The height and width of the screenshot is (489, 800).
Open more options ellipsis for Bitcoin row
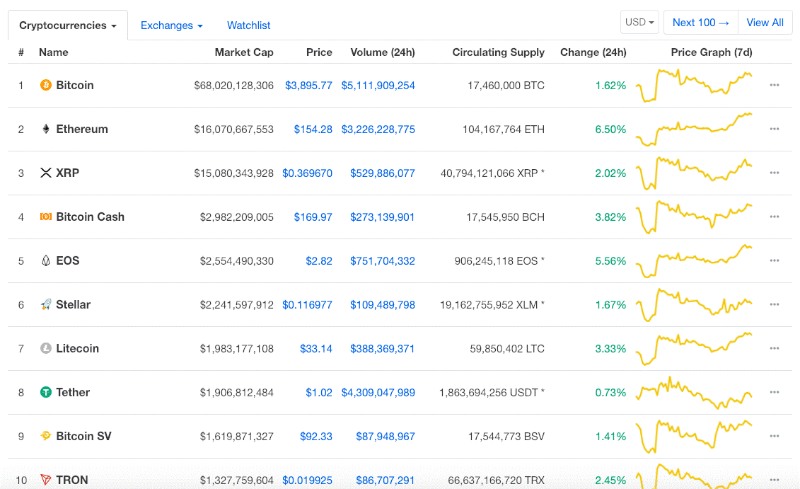click(774, 85)
